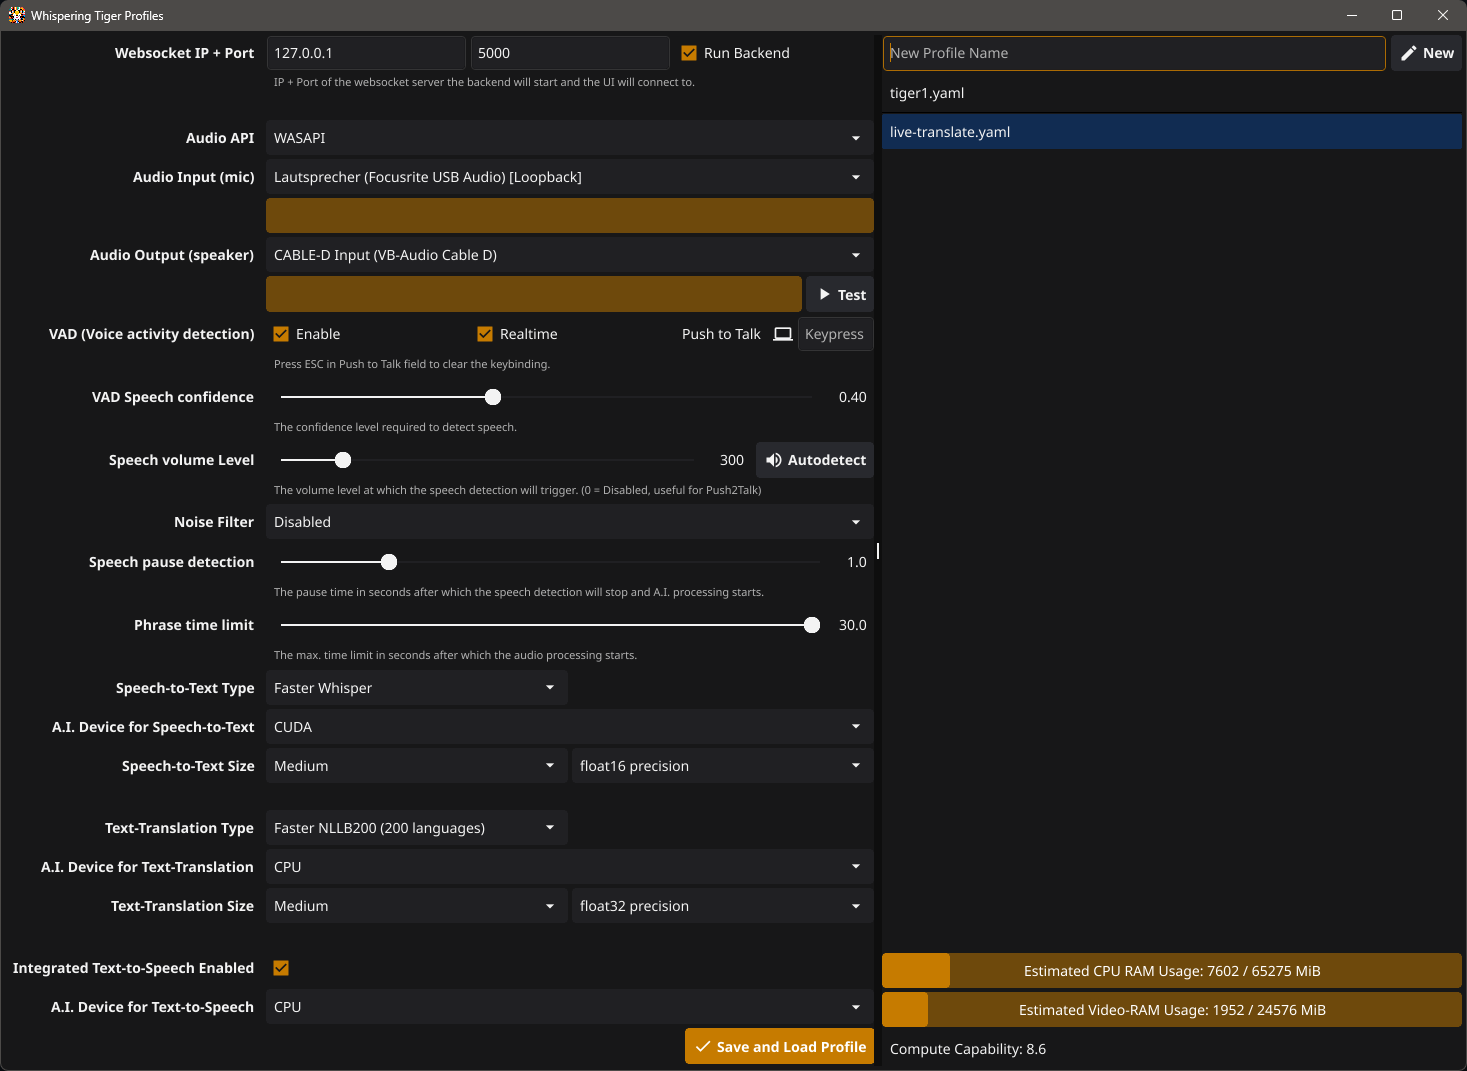Click the speaker icon on Autodetect button
1467x1071 pixels.
click(x=773, y=460)
